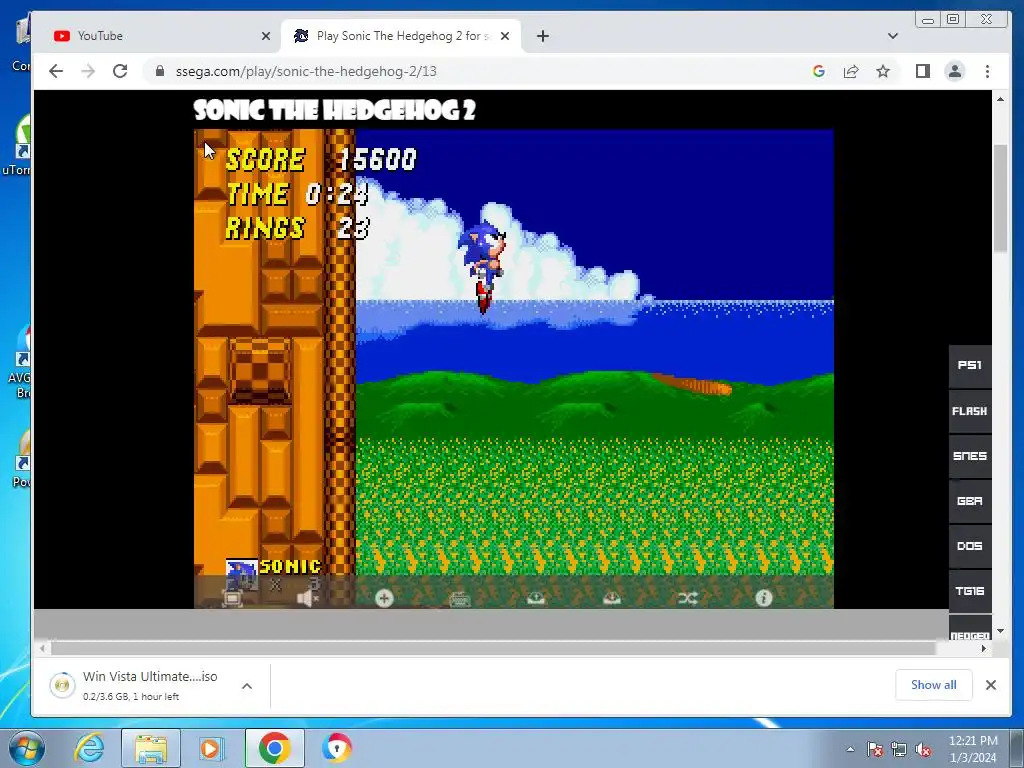The width and height of the screenshot is (1024, 768).
Task: Open the emulator keyboard controls icon
Action: click(460, 598)
